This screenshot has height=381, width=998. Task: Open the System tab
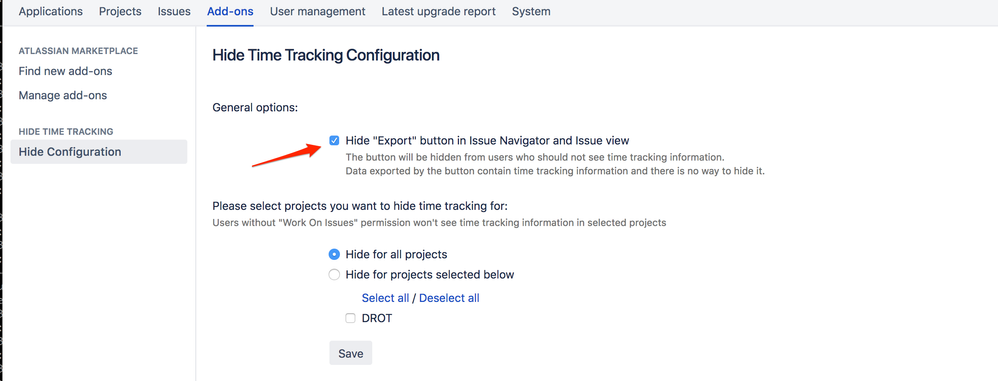531,11
